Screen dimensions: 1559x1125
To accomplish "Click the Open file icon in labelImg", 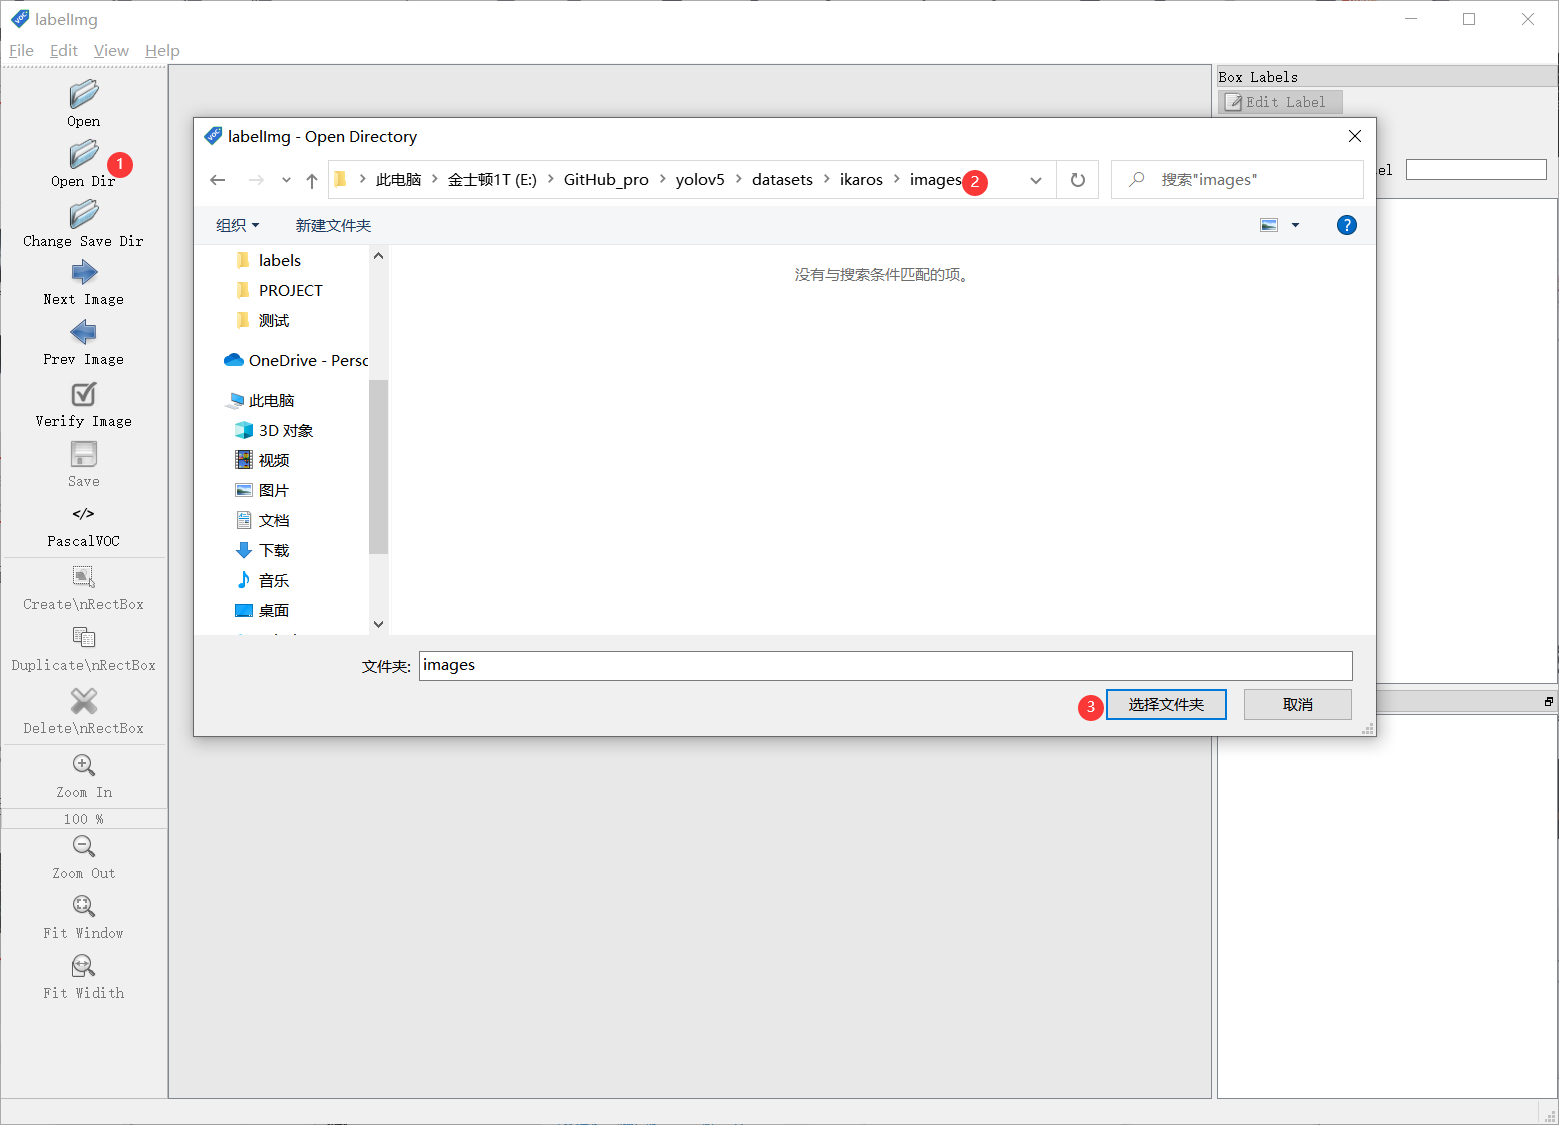I will (x=84, y=95).
